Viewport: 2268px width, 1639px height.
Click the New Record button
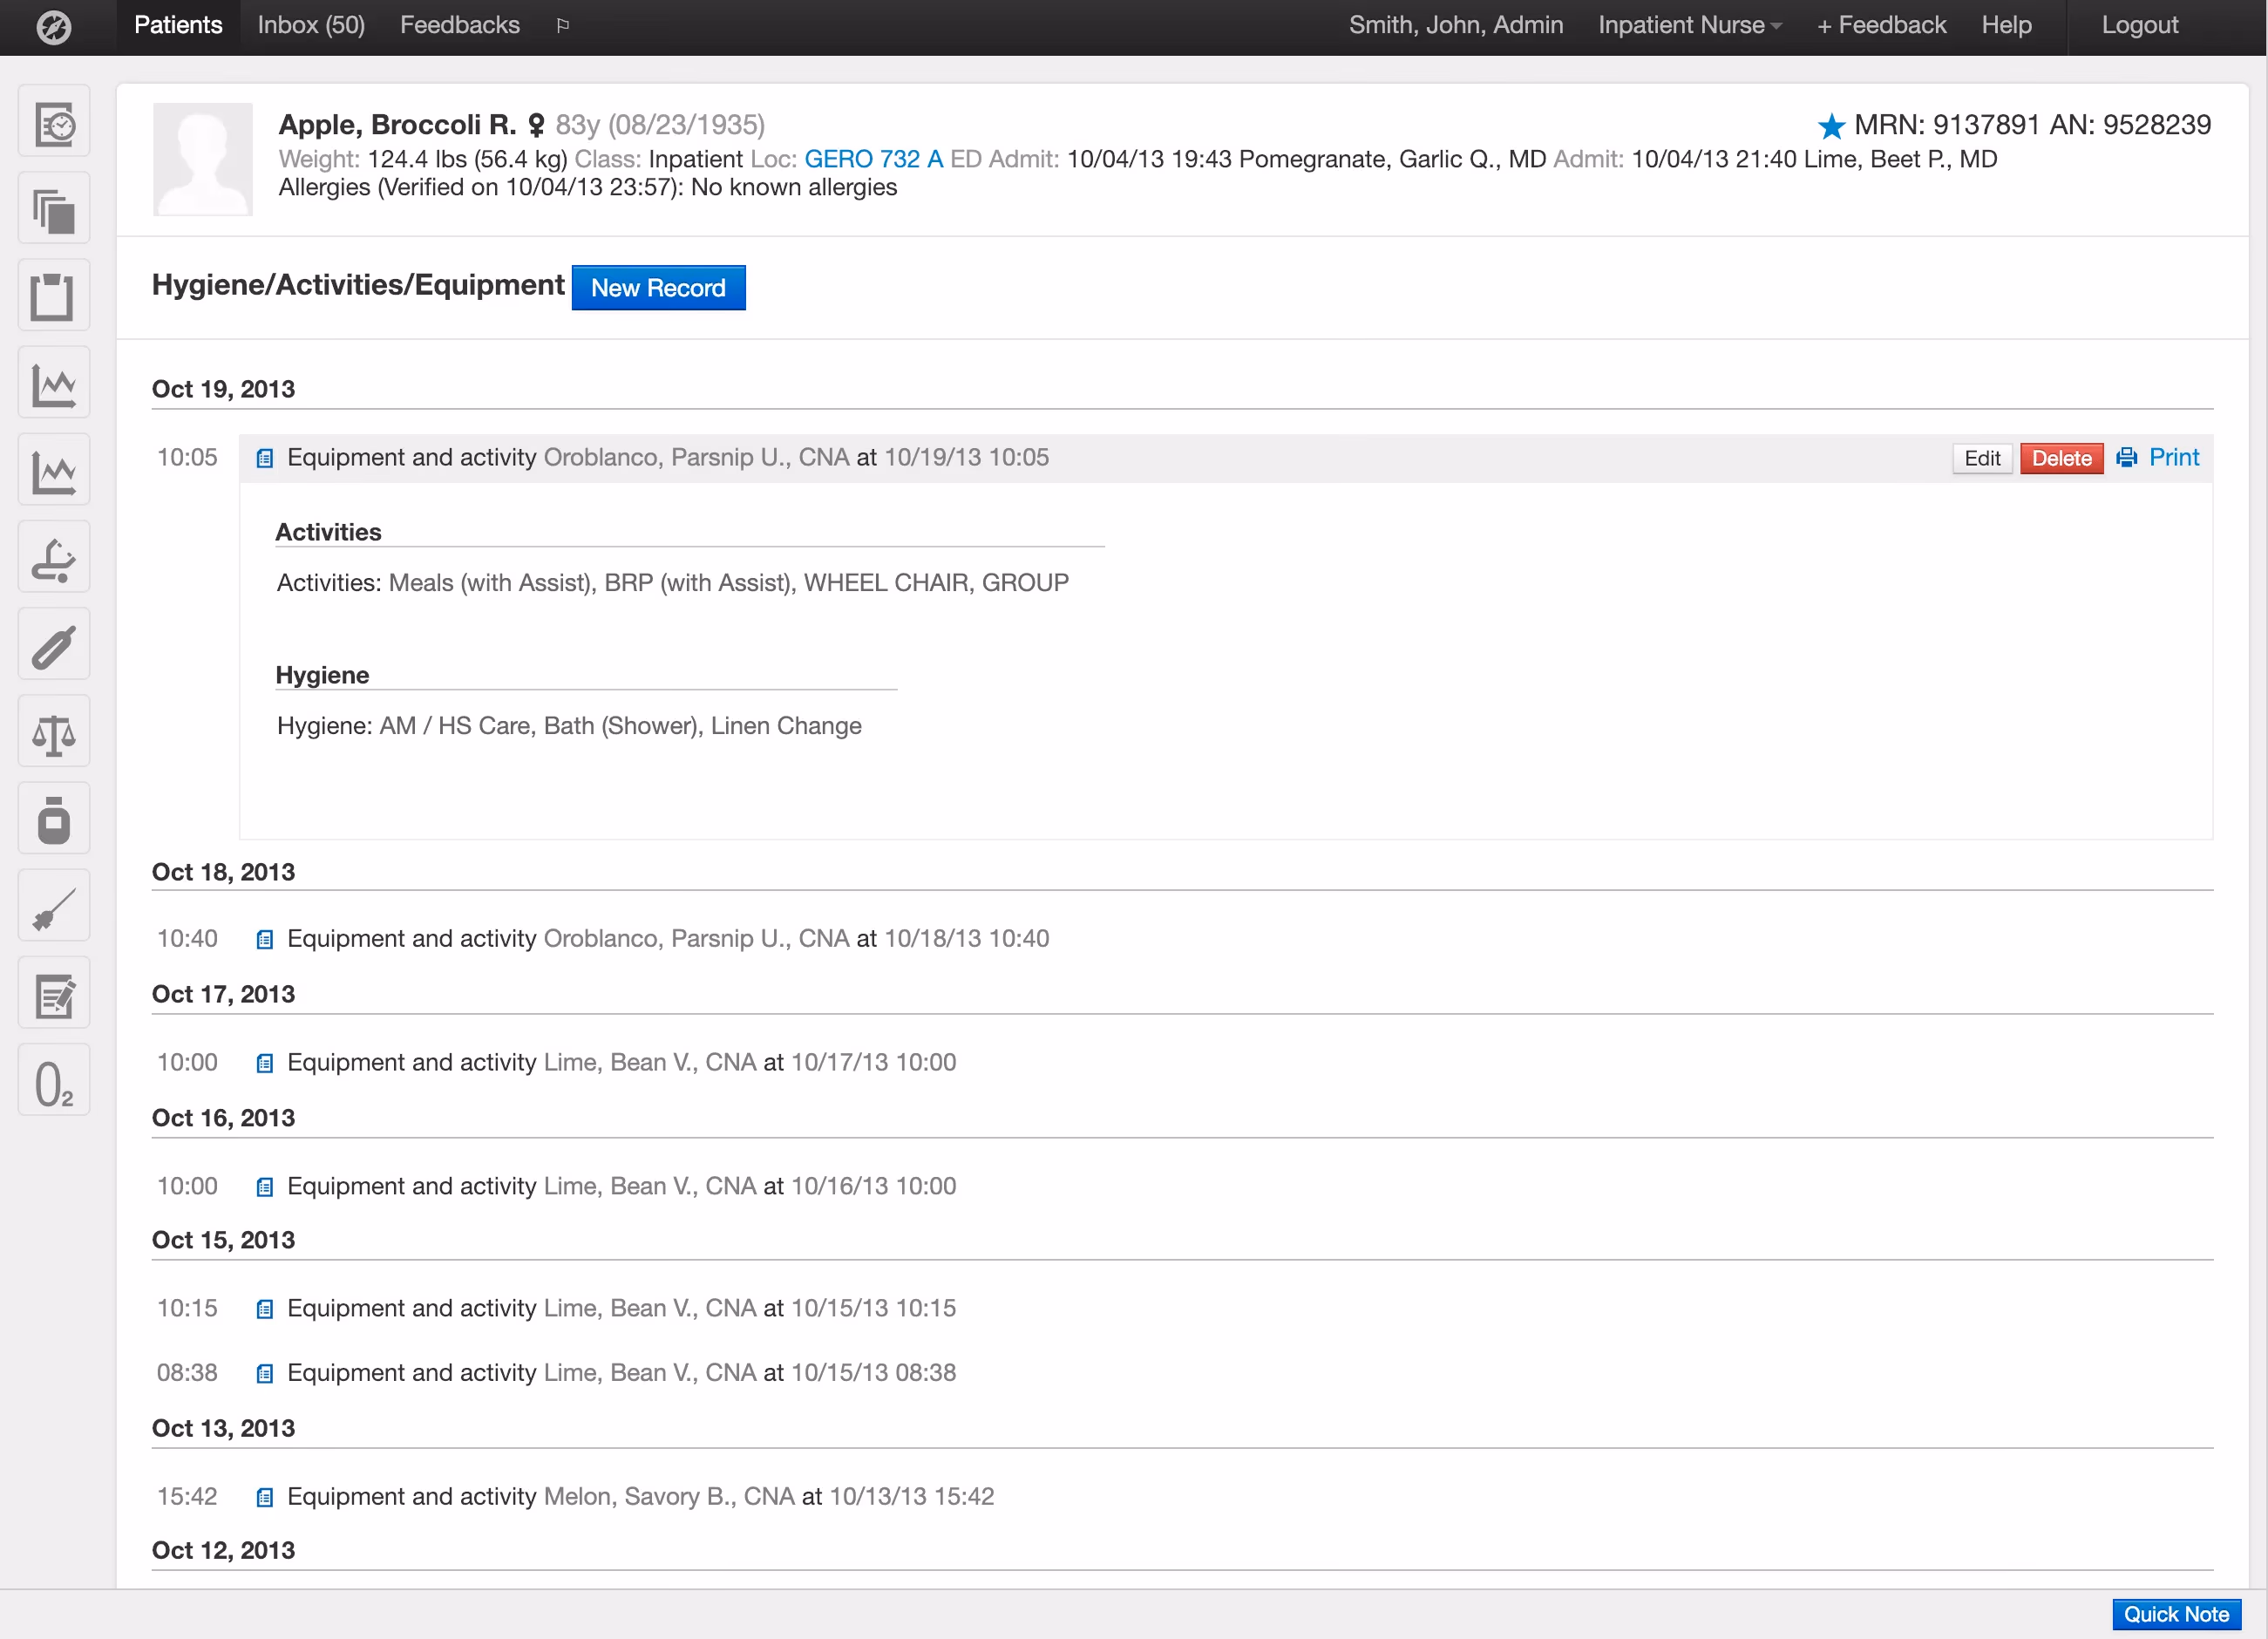658,288
